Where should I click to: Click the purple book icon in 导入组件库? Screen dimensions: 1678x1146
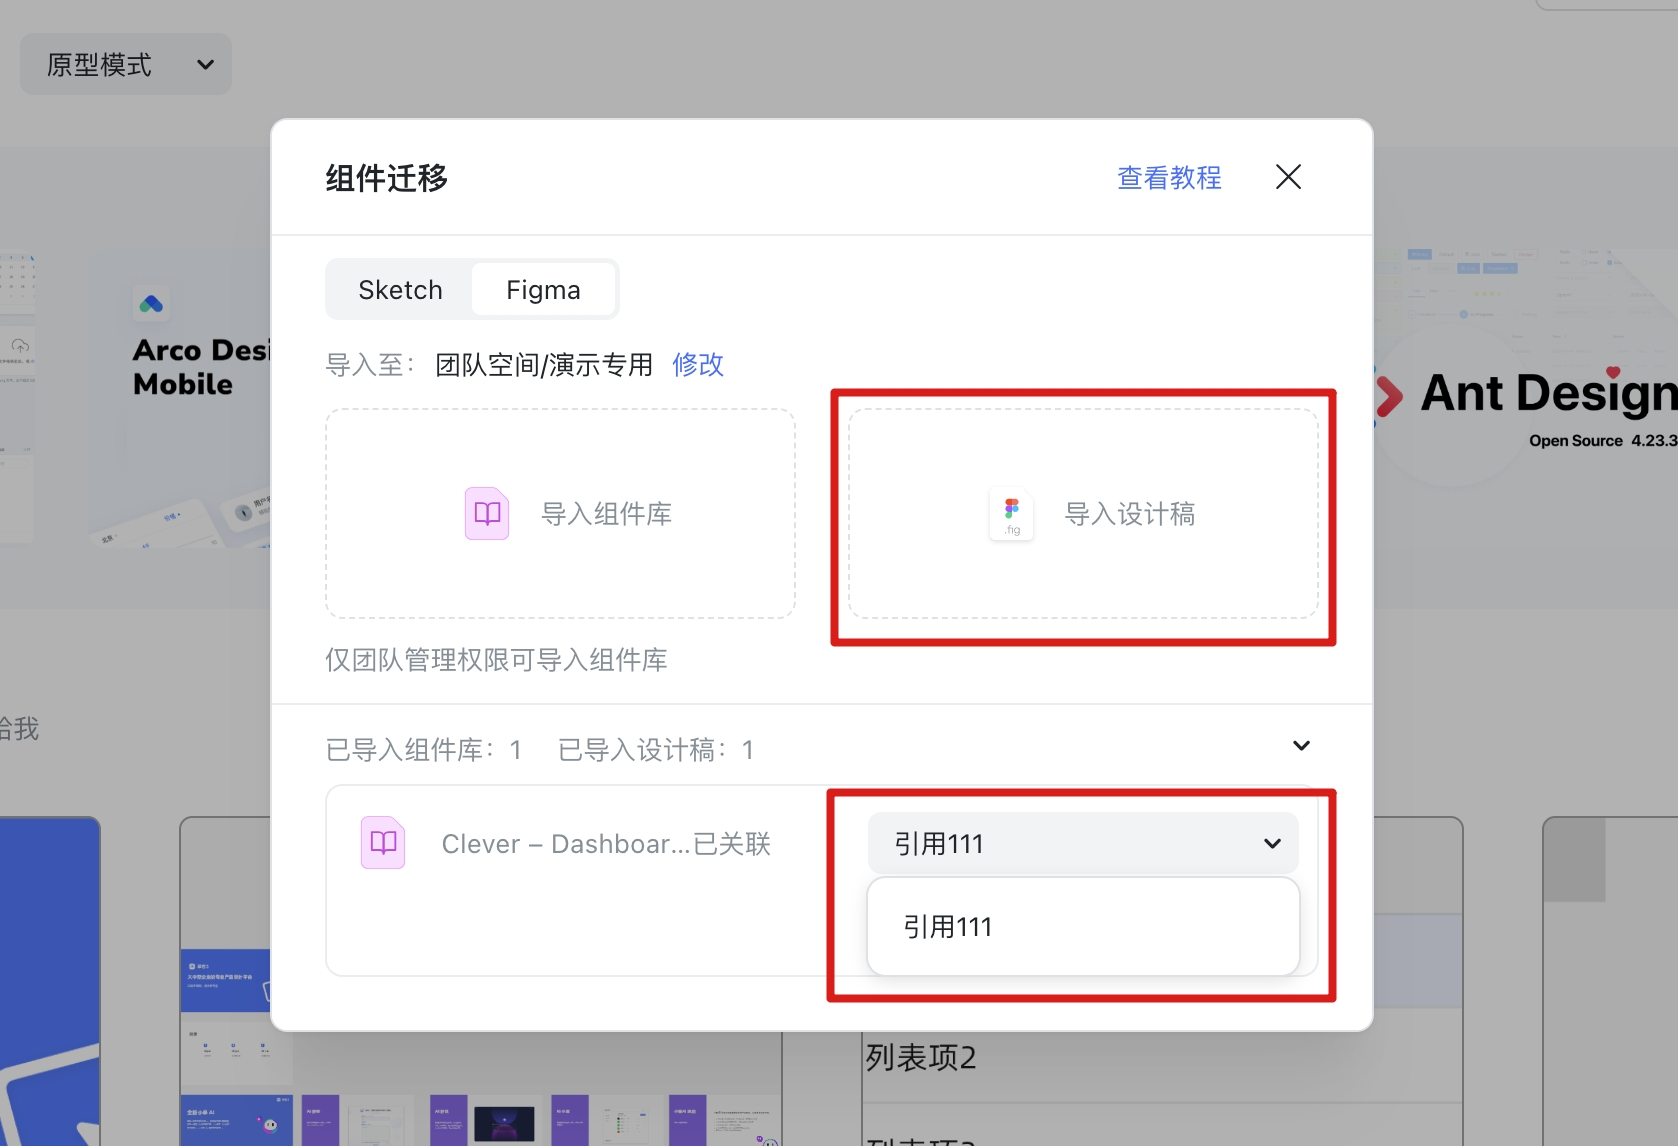[487, 513]
